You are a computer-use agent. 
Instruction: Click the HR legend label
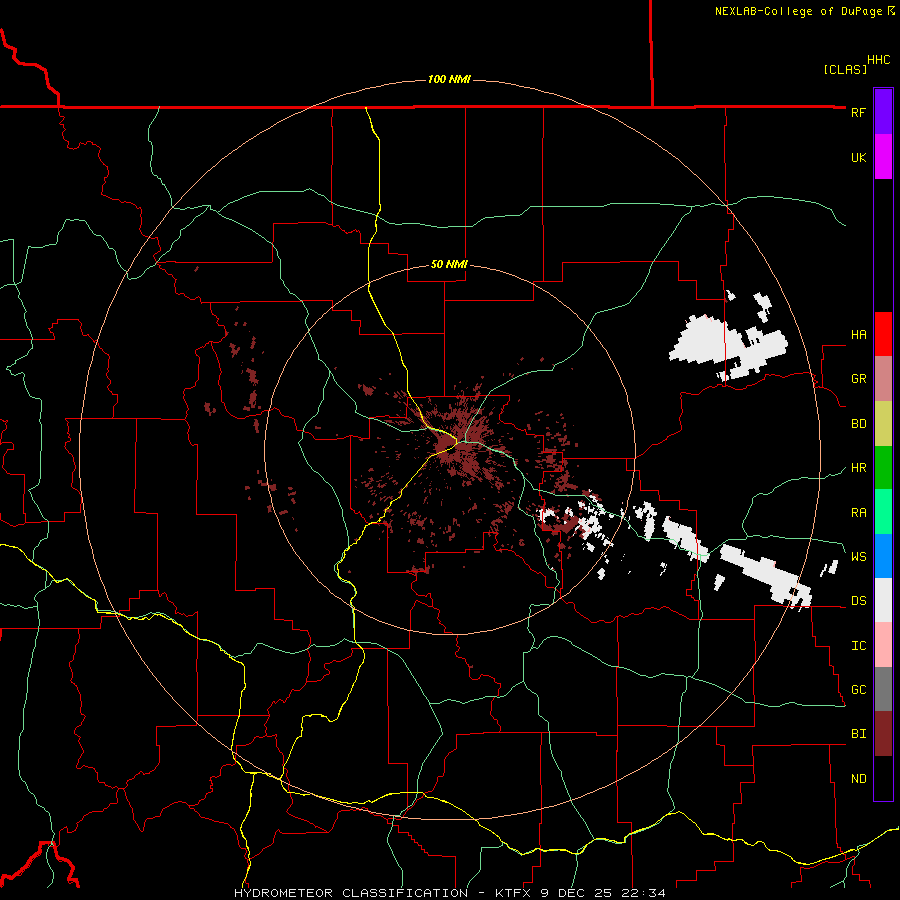[858, 468]
